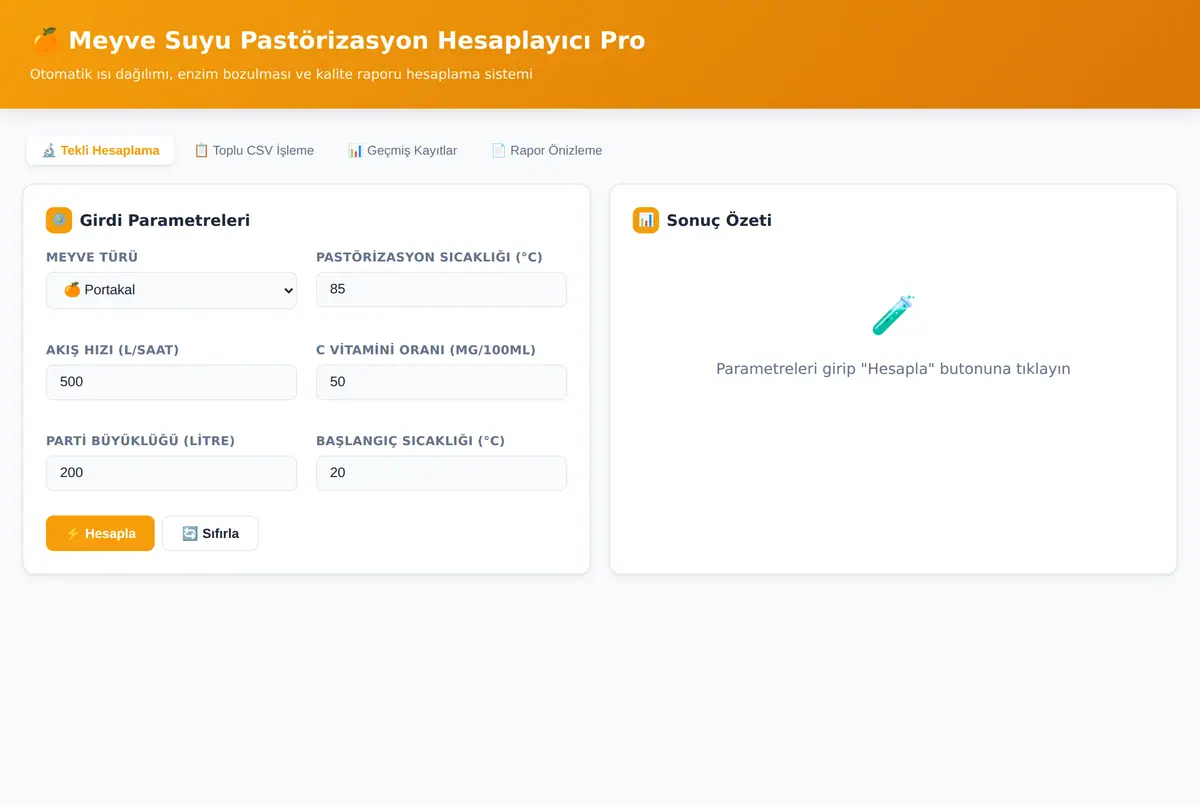Click the Başlangıç Sıcaklığı field with 20

pos(441,473)
